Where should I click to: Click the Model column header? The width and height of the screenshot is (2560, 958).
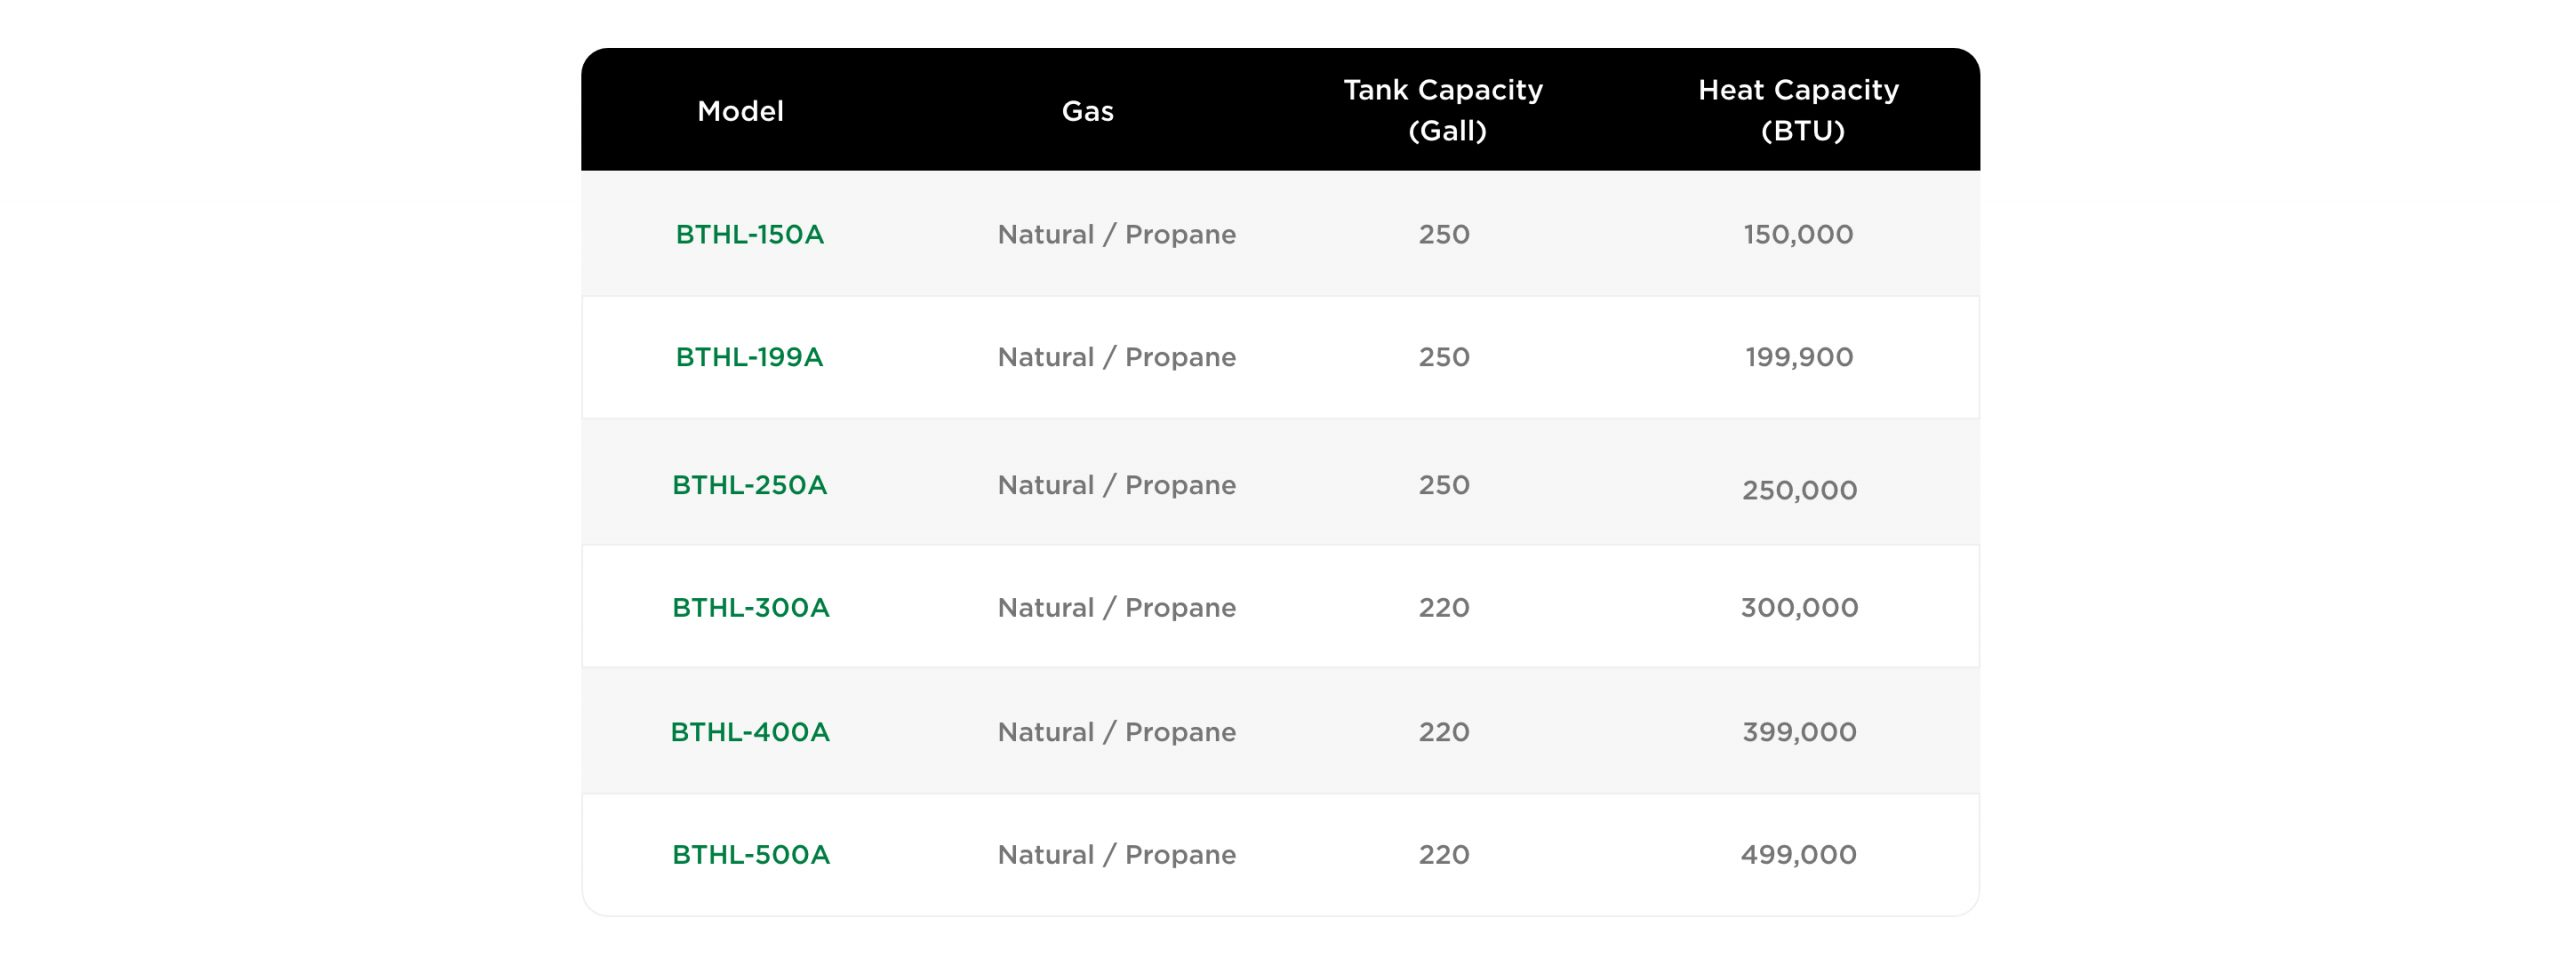pos(740,111)
